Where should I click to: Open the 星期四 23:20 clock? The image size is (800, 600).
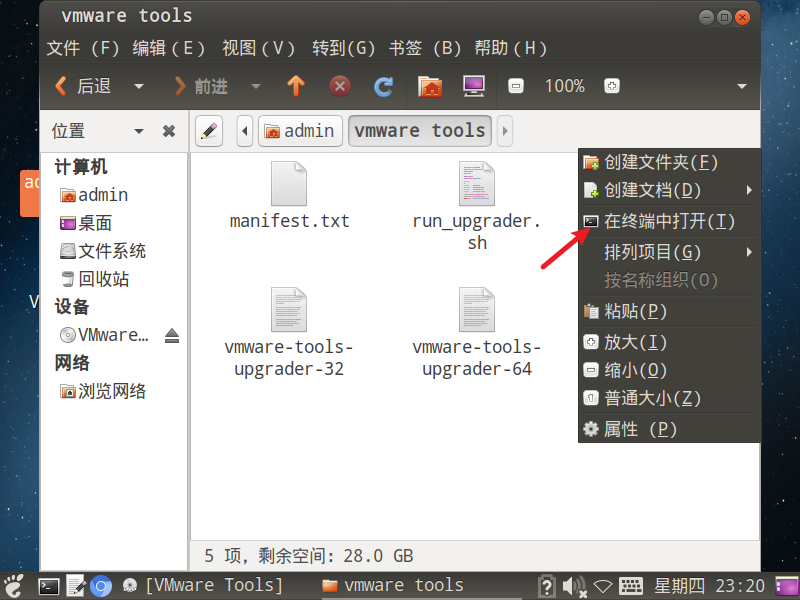coord(709,586)
